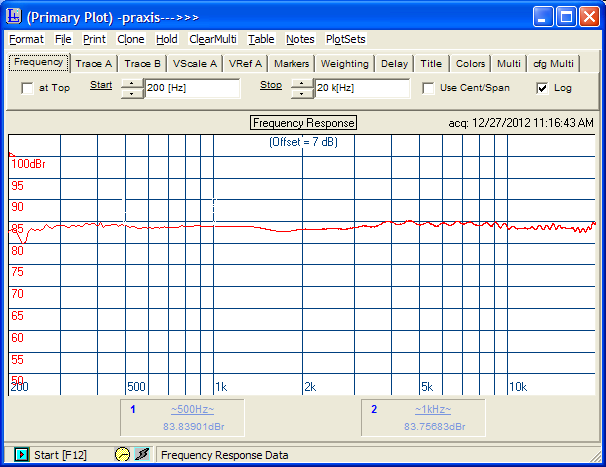Image resolution: width=606 pixels, height=467 pixels.
Task: Enable the 'at Top' checkbox
Action: (27, 88)
